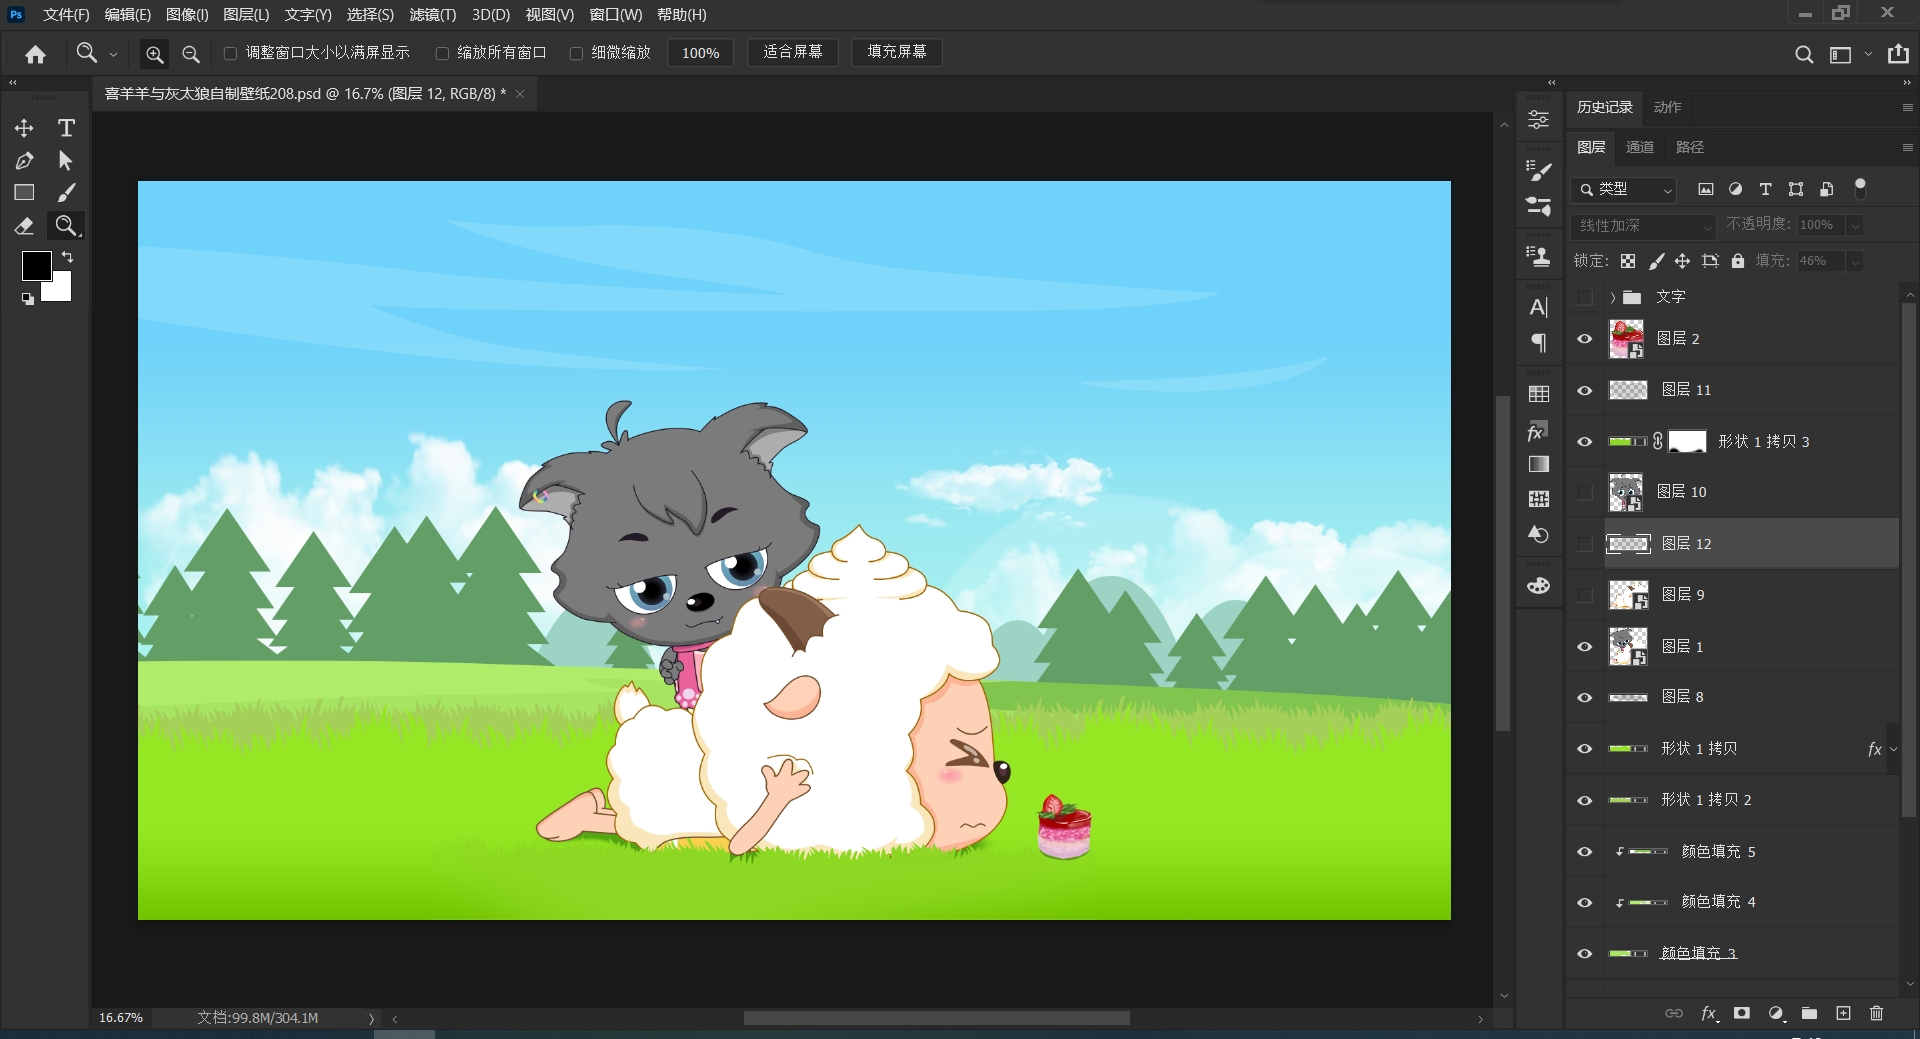Screen dimensions: 1920x1039
Task: Click the delete layer trash icon
Action: pyautogui.click(x=1876, y=1013)
